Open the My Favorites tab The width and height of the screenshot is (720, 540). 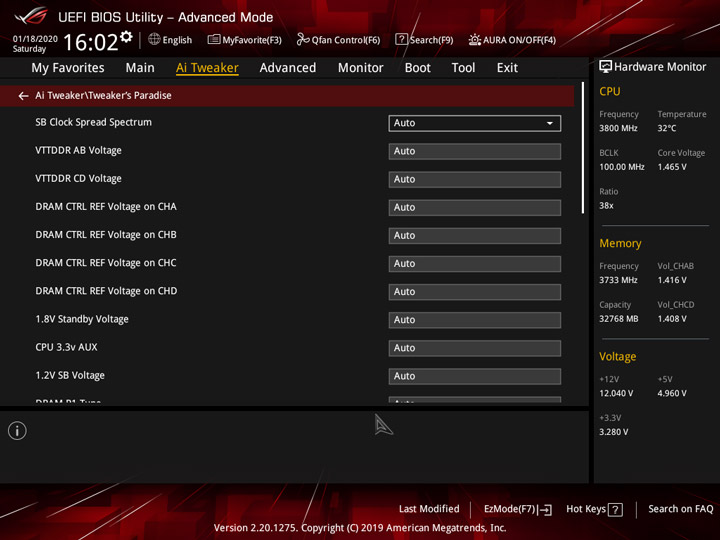click(x=68, y=68)
